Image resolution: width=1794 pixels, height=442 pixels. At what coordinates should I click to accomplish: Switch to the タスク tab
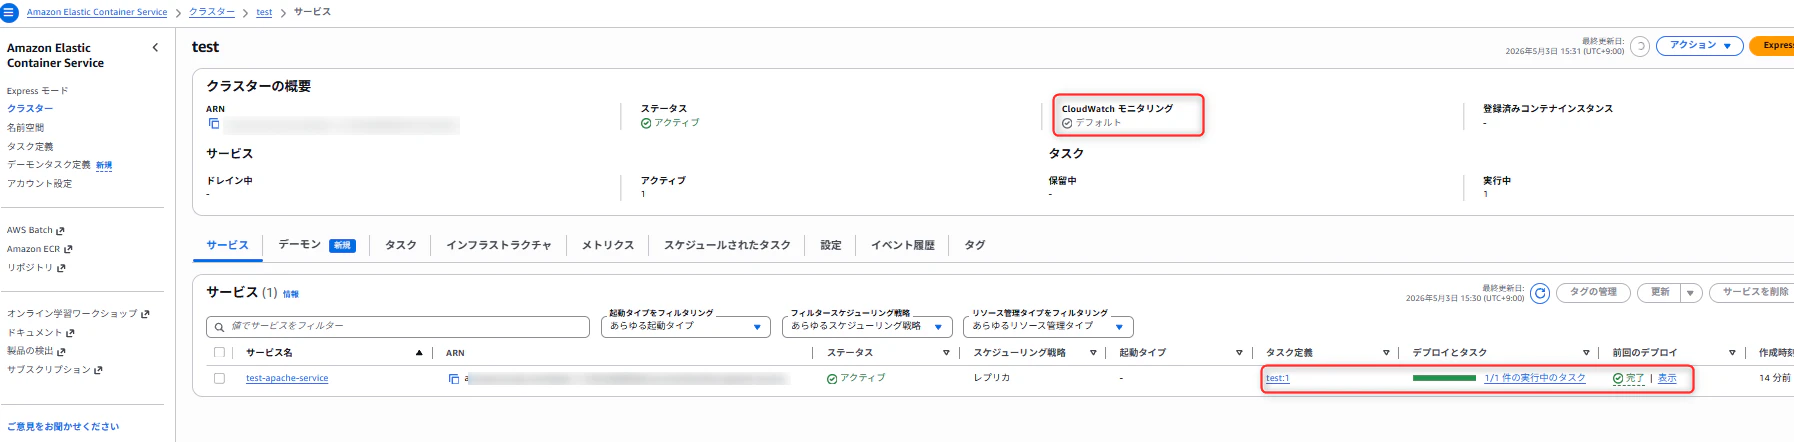pyautogui.click(x=401, y=245)
